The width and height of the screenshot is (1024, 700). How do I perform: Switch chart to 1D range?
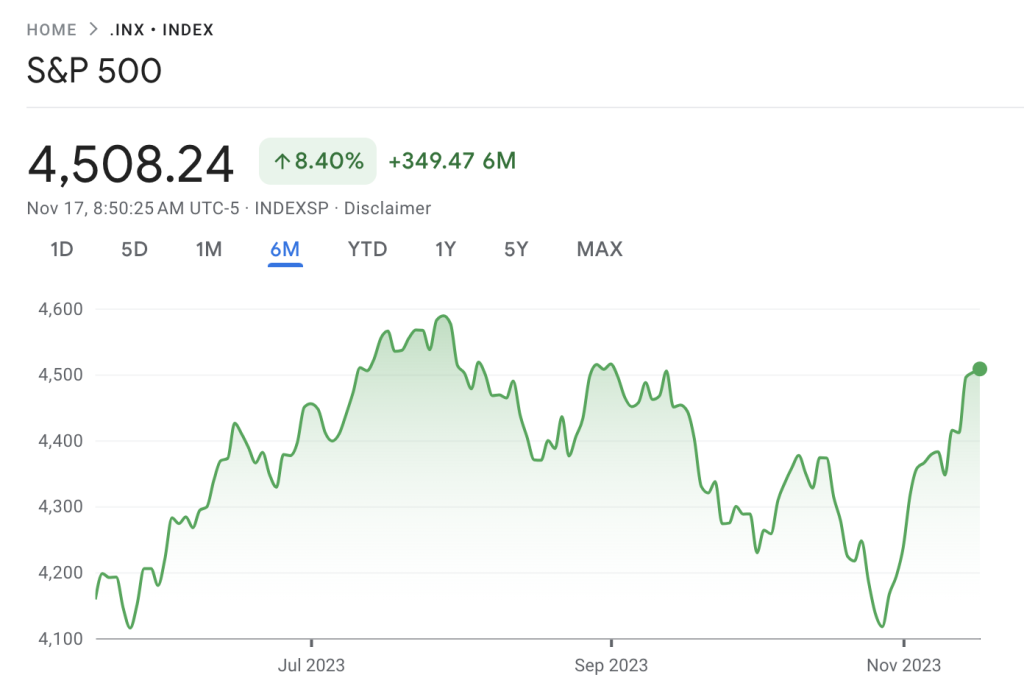pos(62,249)
